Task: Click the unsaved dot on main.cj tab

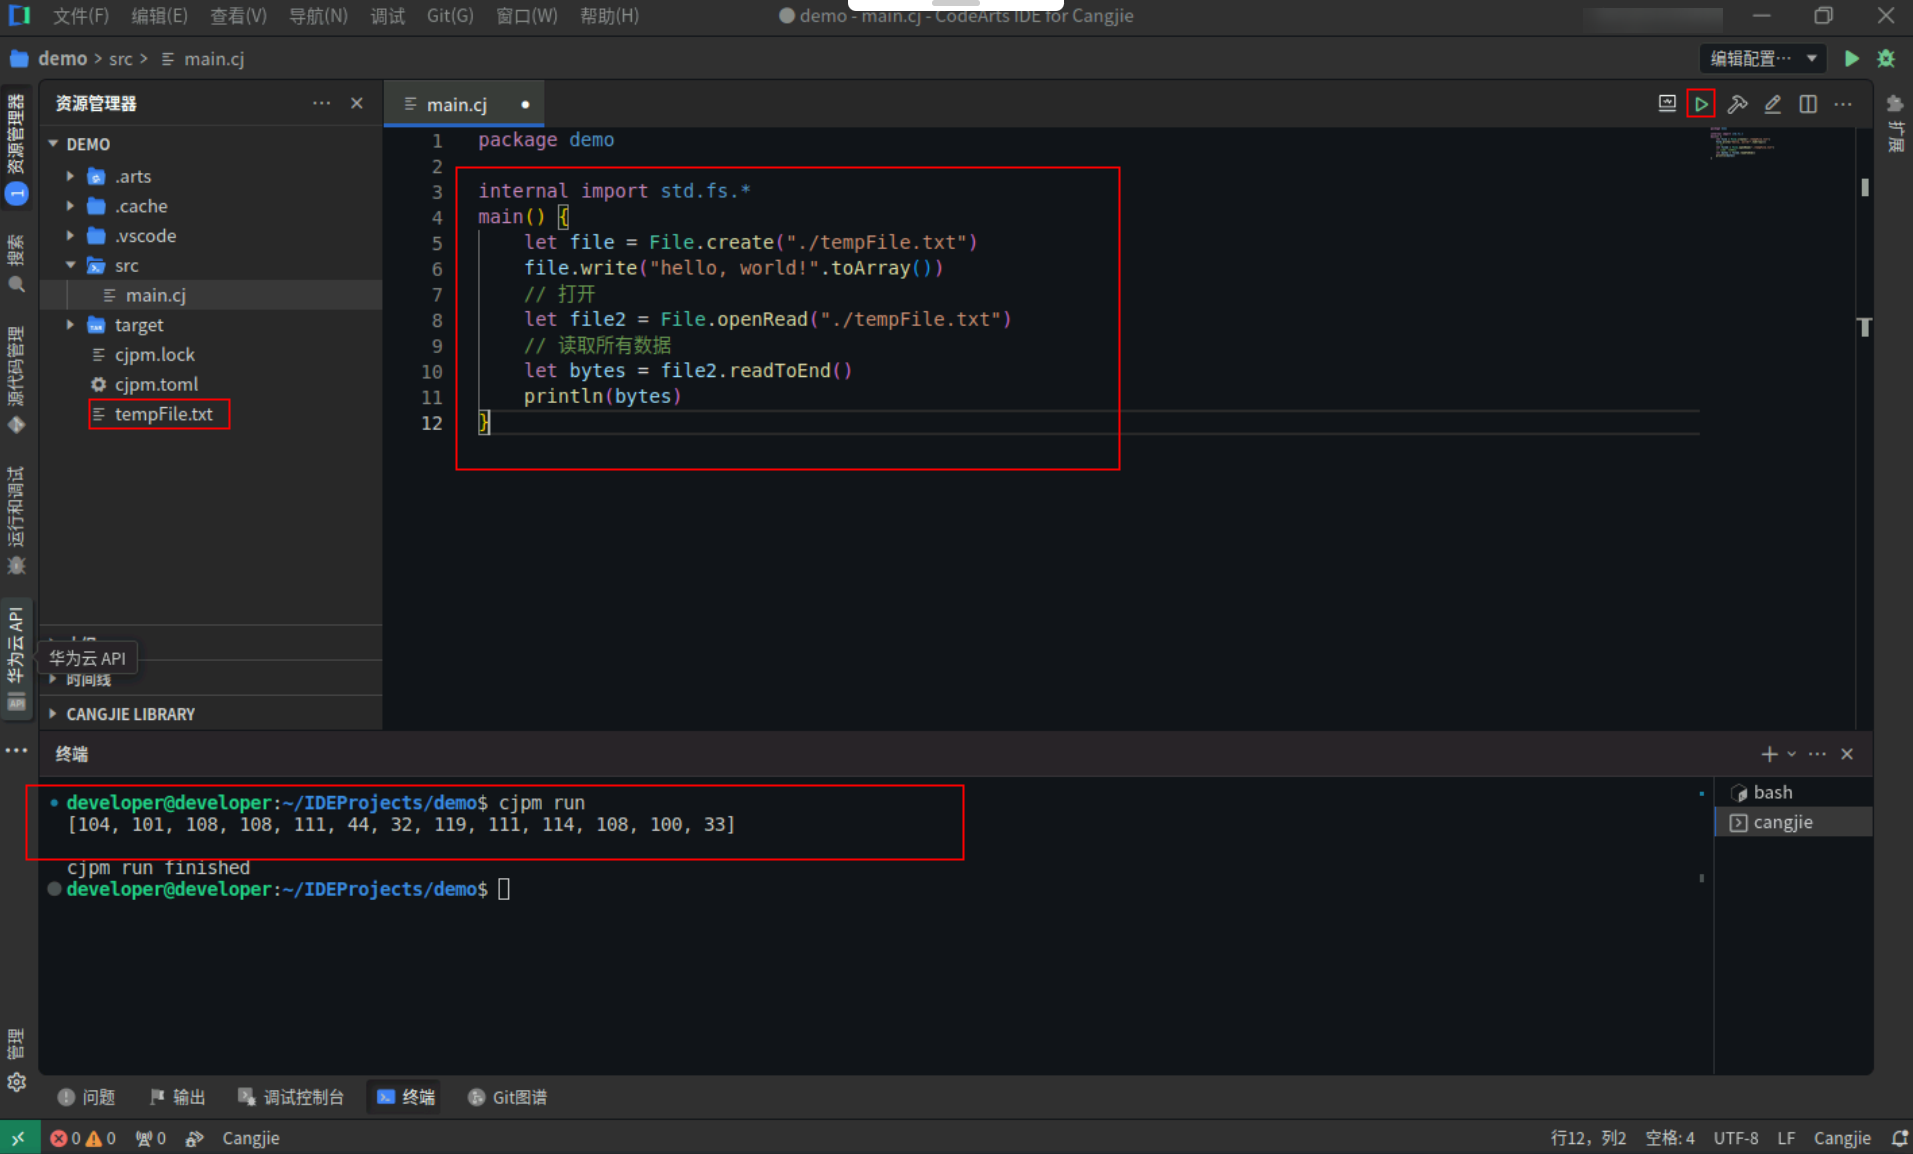Action: 525,104
